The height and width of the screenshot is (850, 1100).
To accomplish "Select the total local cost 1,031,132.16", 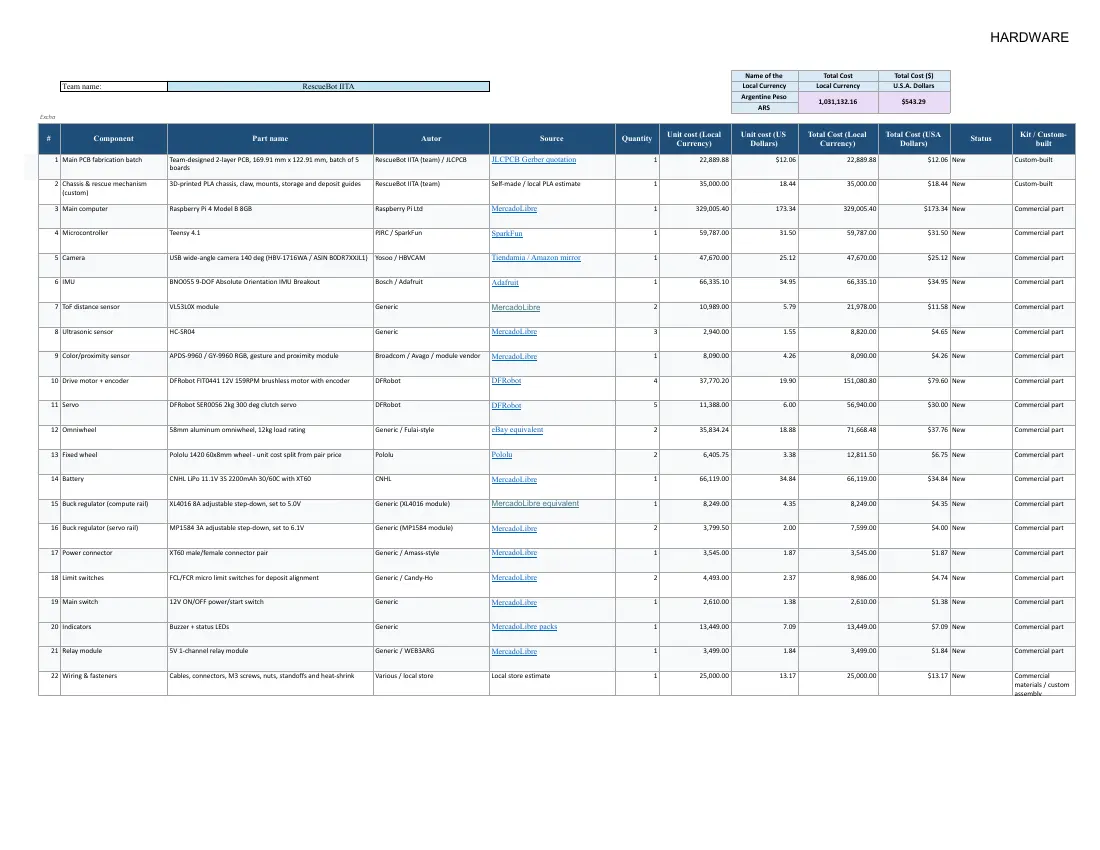I will (838, 102).
